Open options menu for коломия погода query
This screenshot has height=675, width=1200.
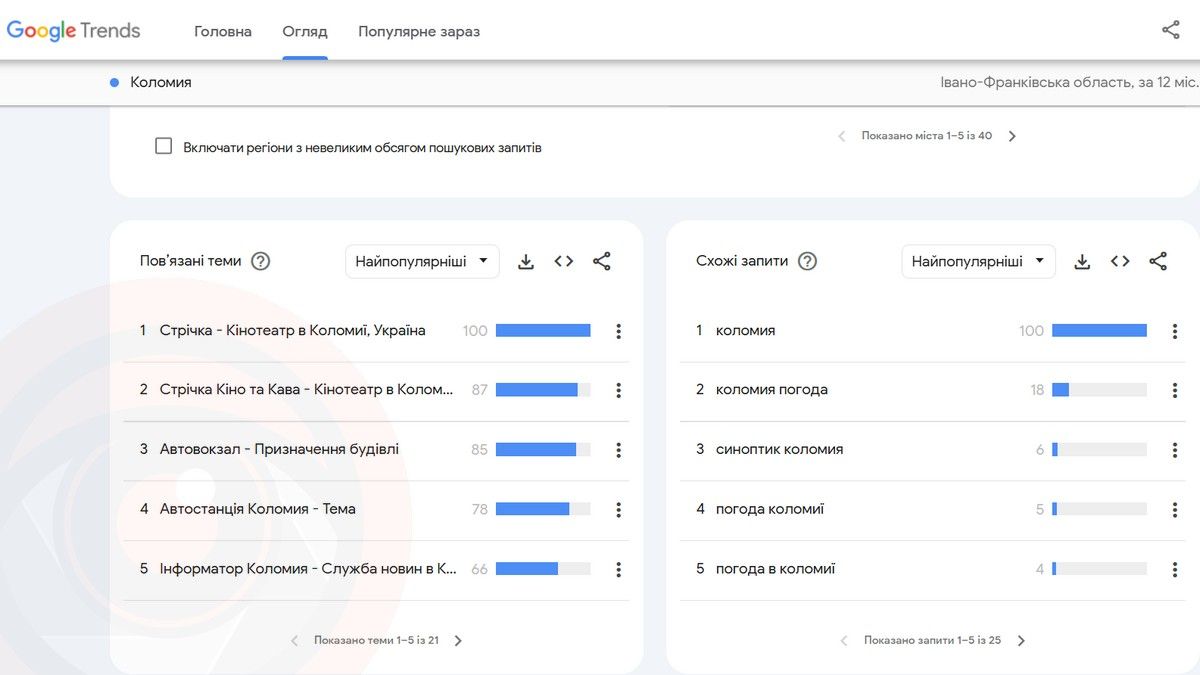(1174, 389)
